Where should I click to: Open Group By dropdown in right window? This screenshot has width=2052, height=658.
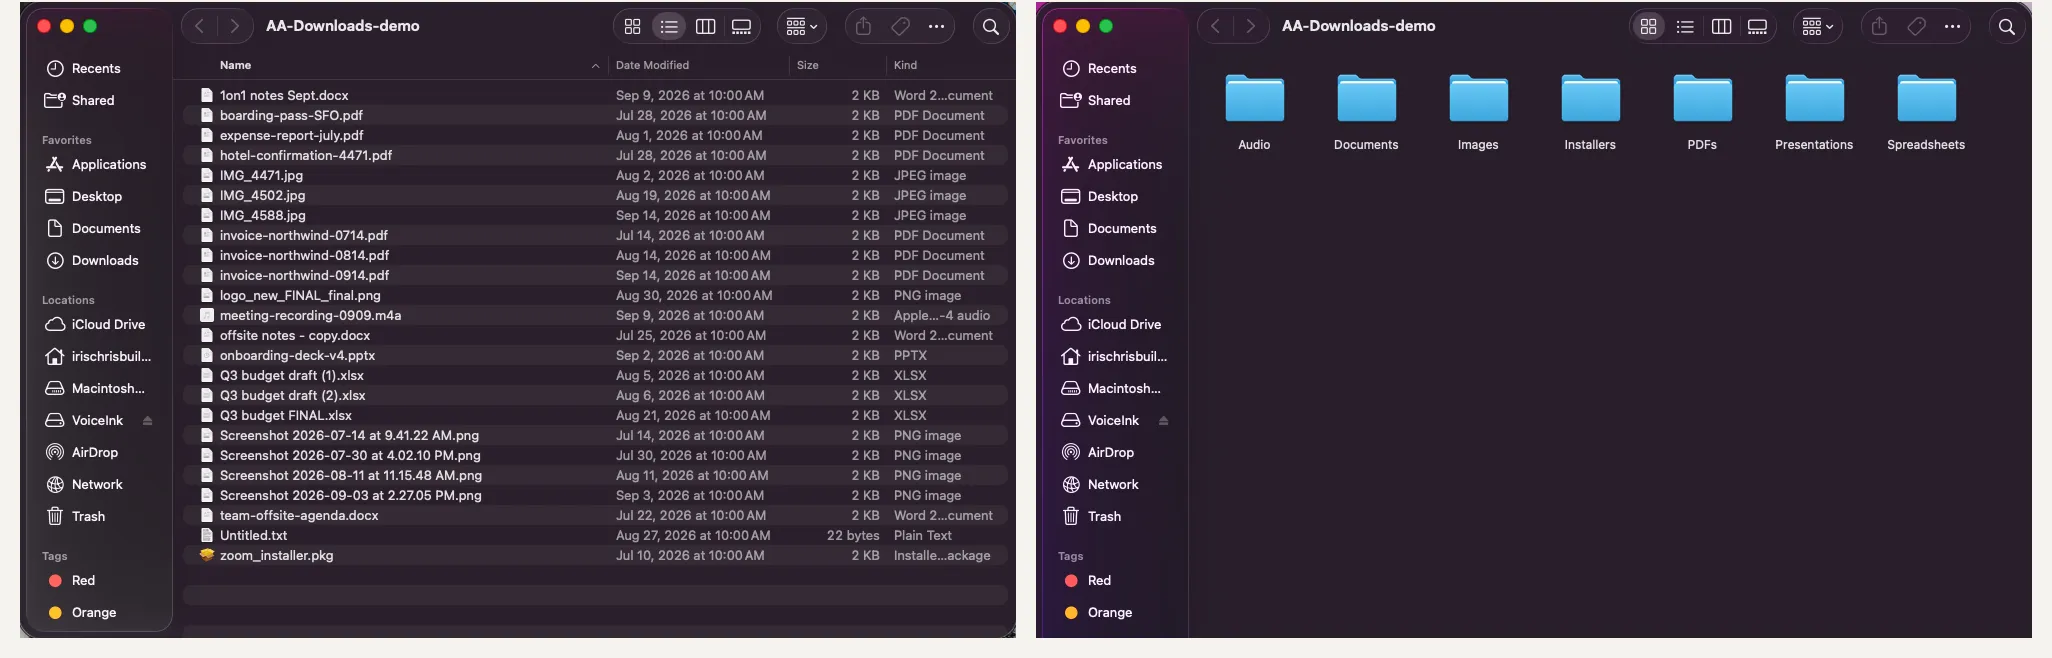(x=1817, y=27)
